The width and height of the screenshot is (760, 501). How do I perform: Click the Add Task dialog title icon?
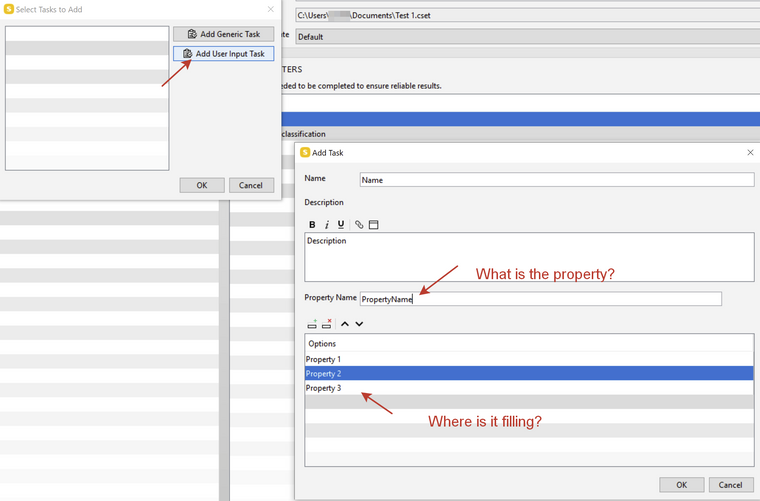[x=305, y=153]
